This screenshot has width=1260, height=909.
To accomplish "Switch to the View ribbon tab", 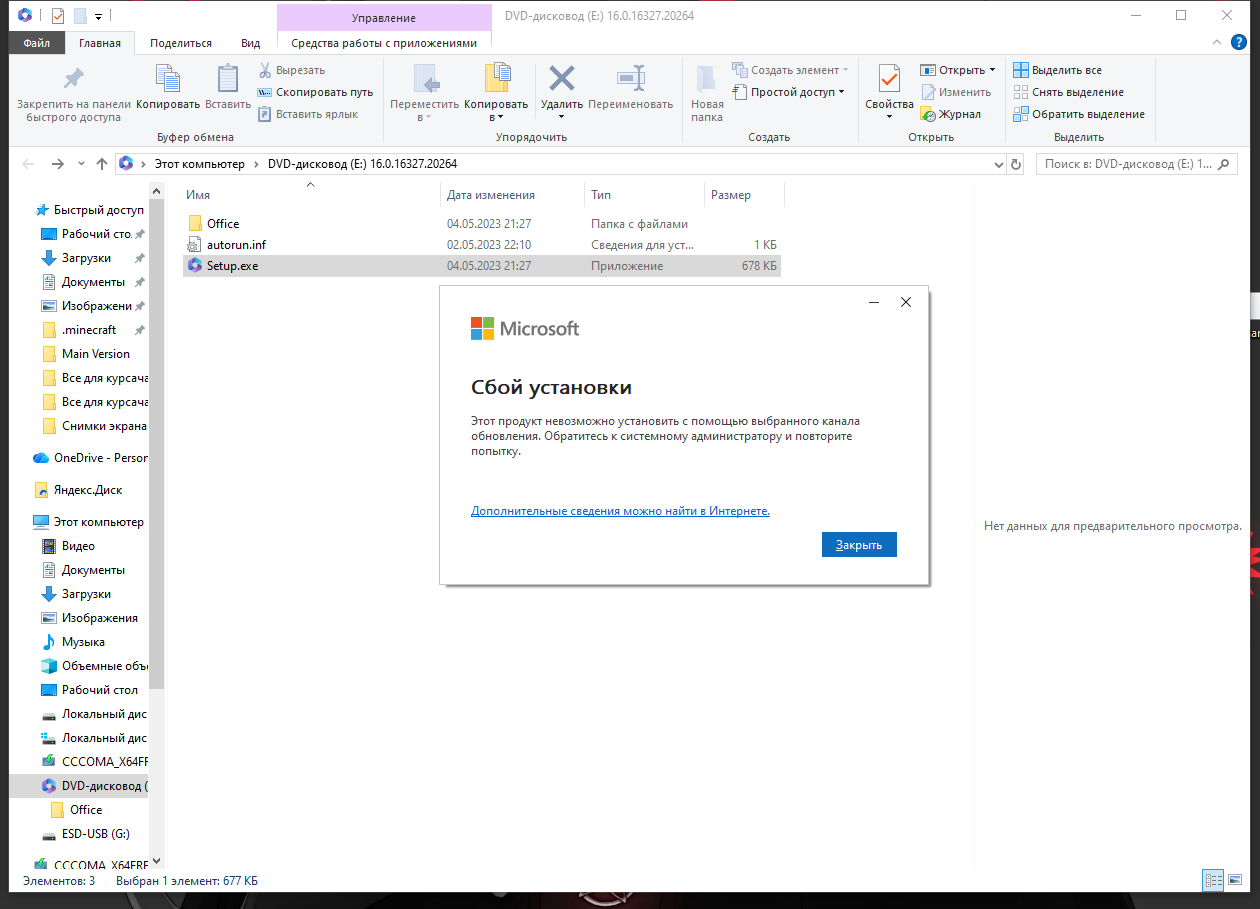I will click(250, 43).
